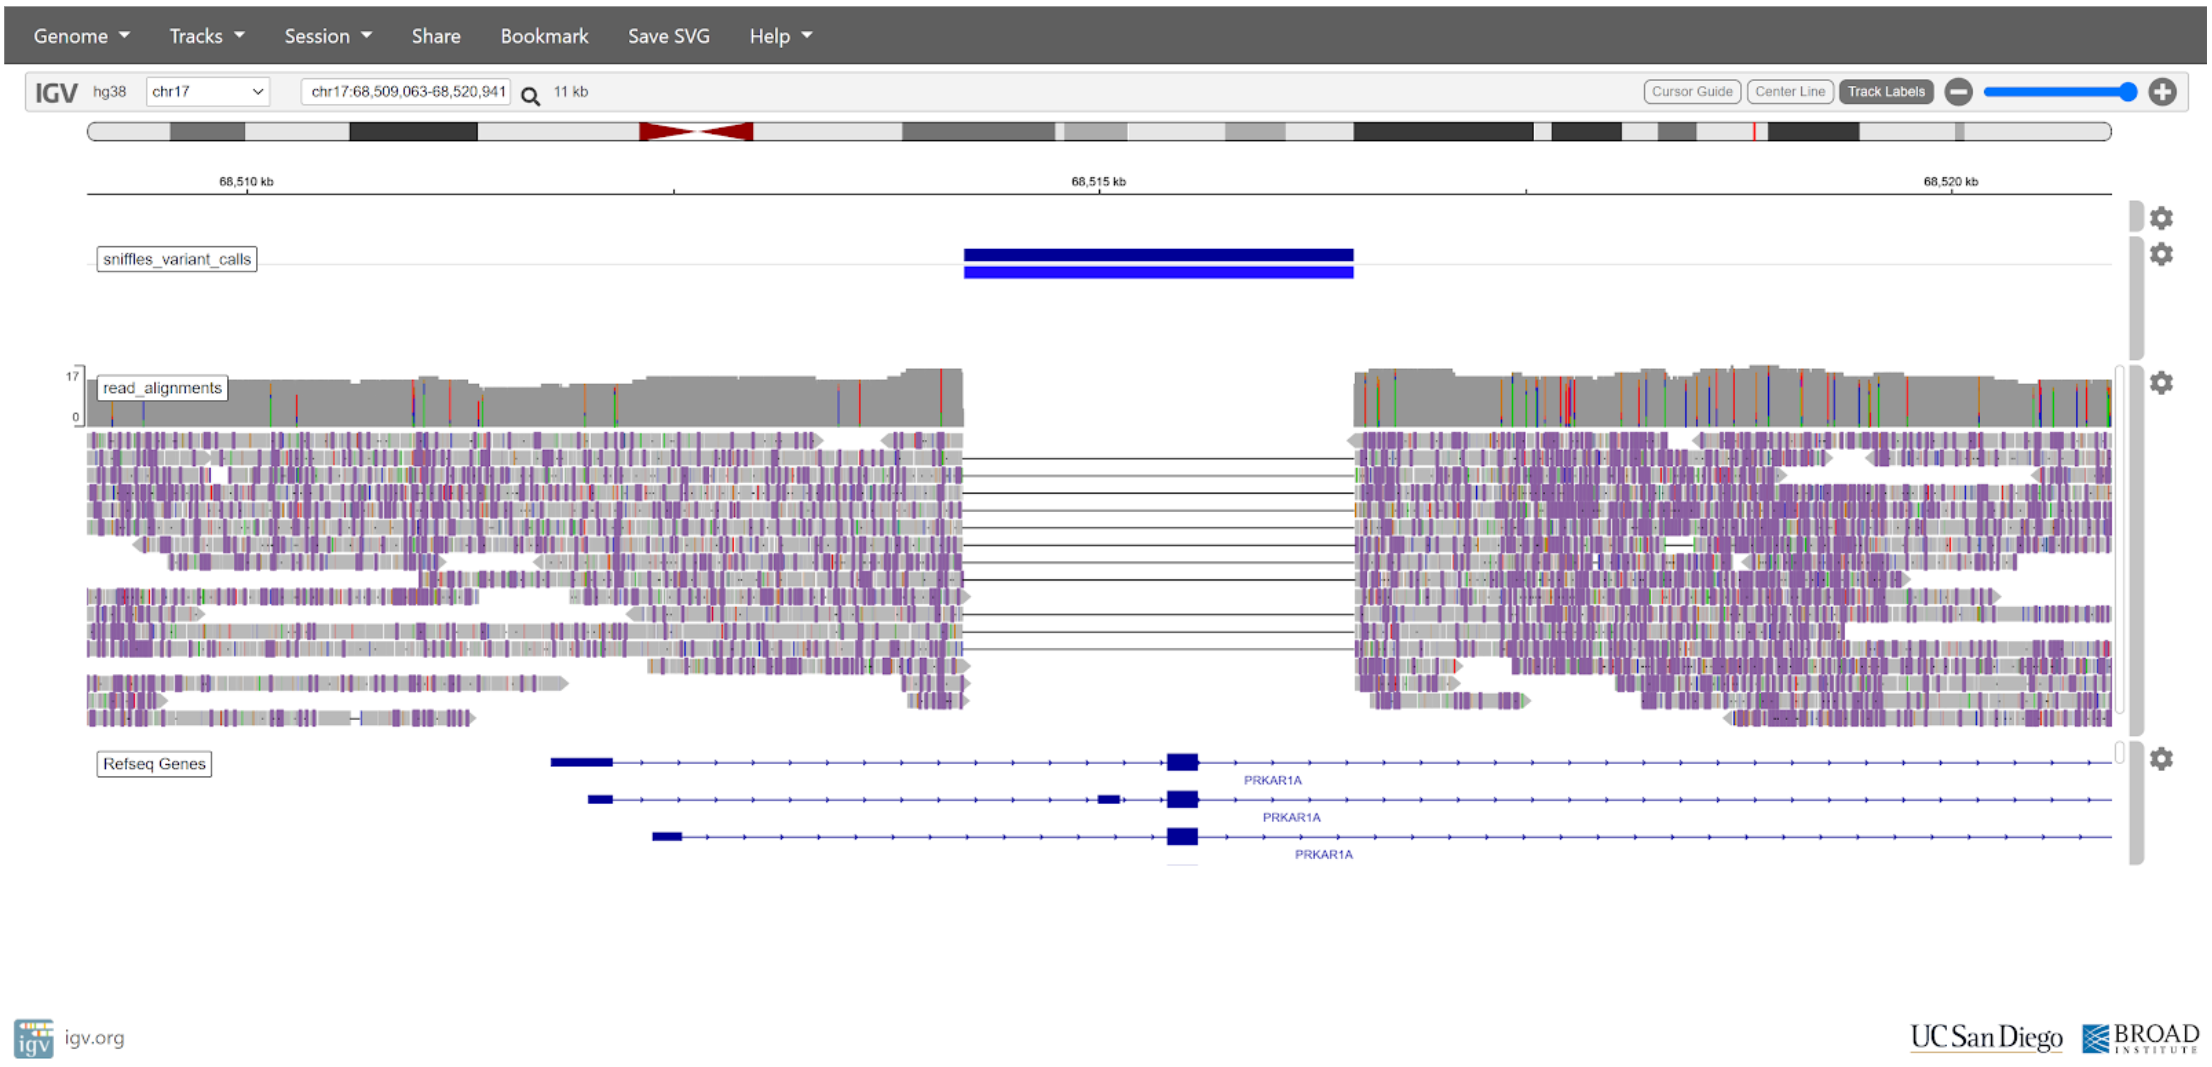Toggle the Center Line option
Image resolution: width=2212 pixels, height=1067 pixels.
1789,92
